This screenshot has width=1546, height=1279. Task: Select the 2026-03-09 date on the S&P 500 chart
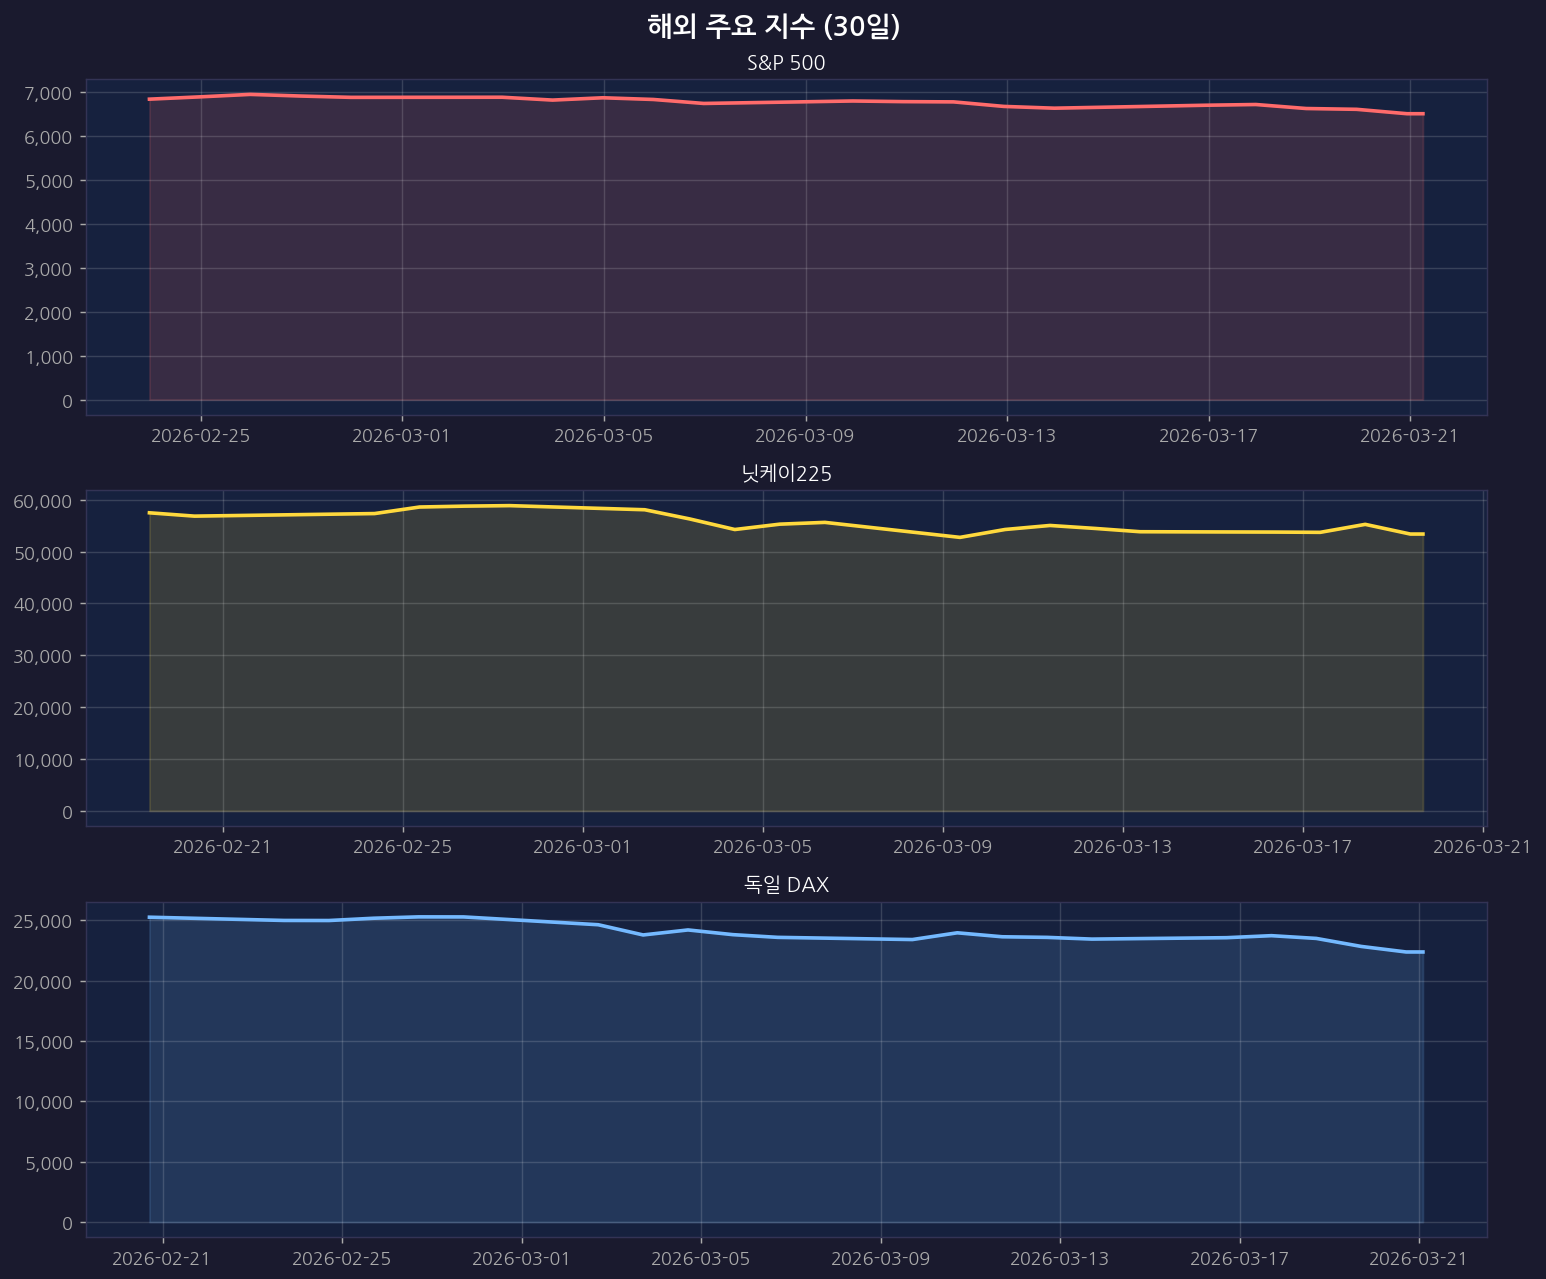tap(805, 436)
